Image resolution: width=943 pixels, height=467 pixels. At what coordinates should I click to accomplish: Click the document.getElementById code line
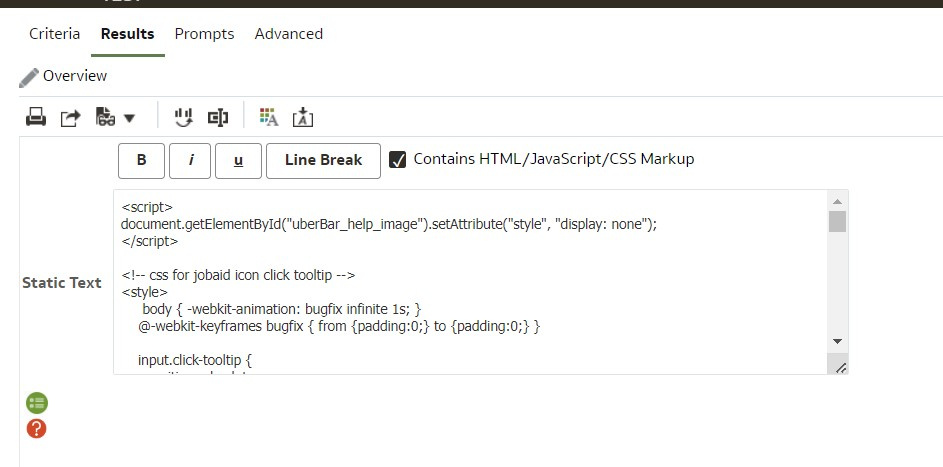(x=389, y=225)
